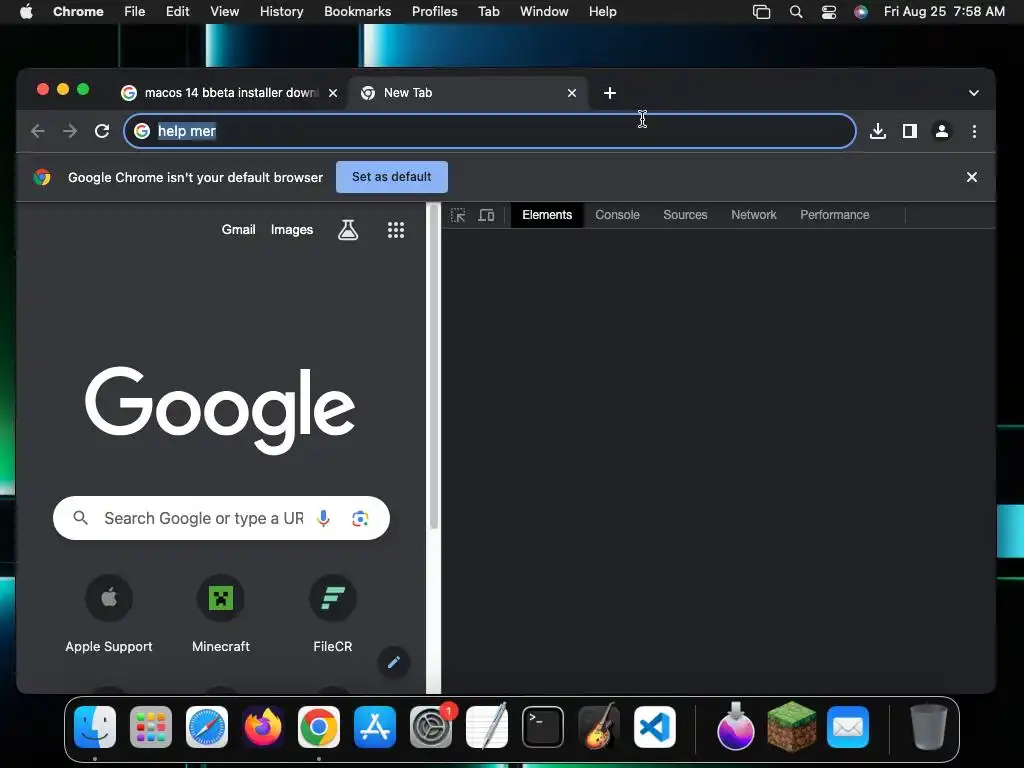Click the address bar with help mer
1024x768 pixels.
click(x=490, y=131)
